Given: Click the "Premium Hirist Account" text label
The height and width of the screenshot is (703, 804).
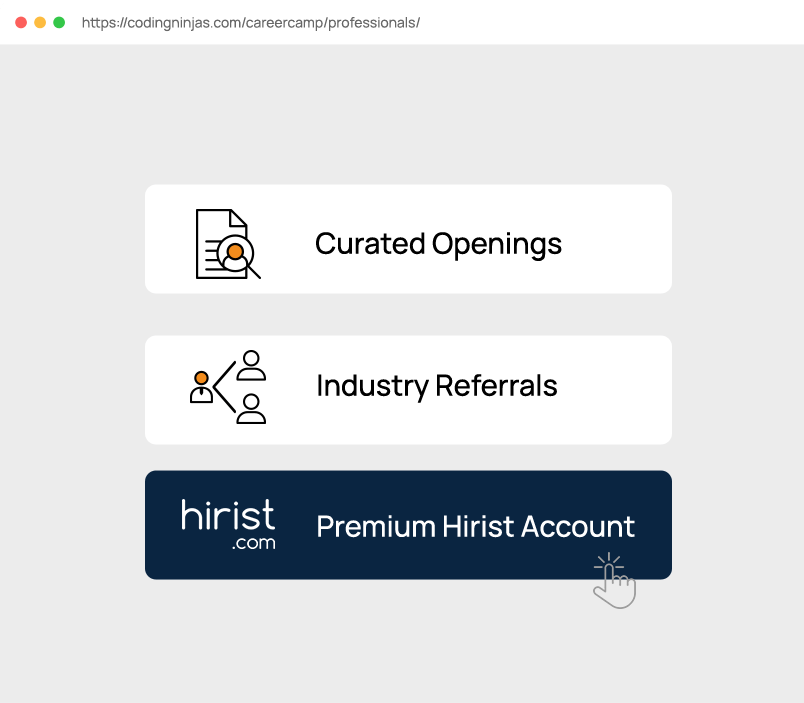Looking at the screenshot, I should tap(475, 527).
